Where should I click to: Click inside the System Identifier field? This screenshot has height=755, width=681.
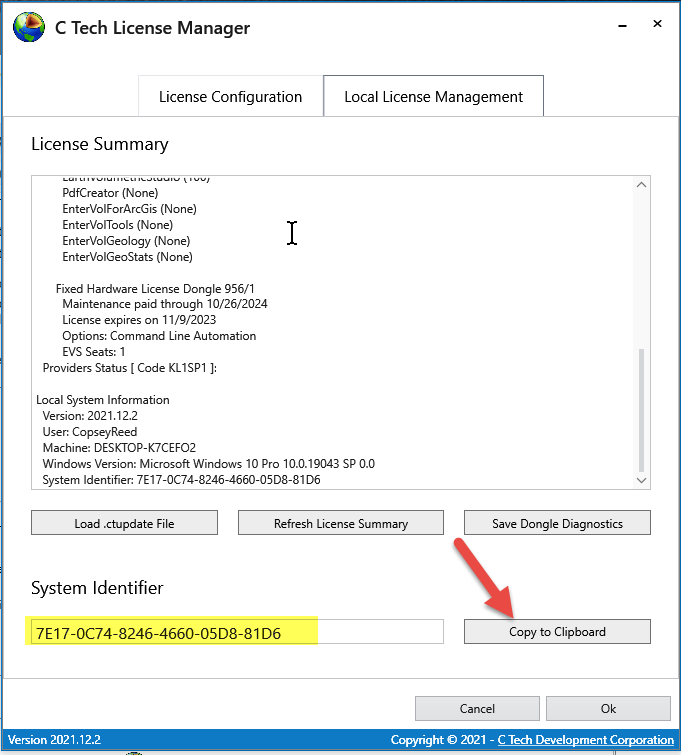pyautogui.click(x=237, y=632)
